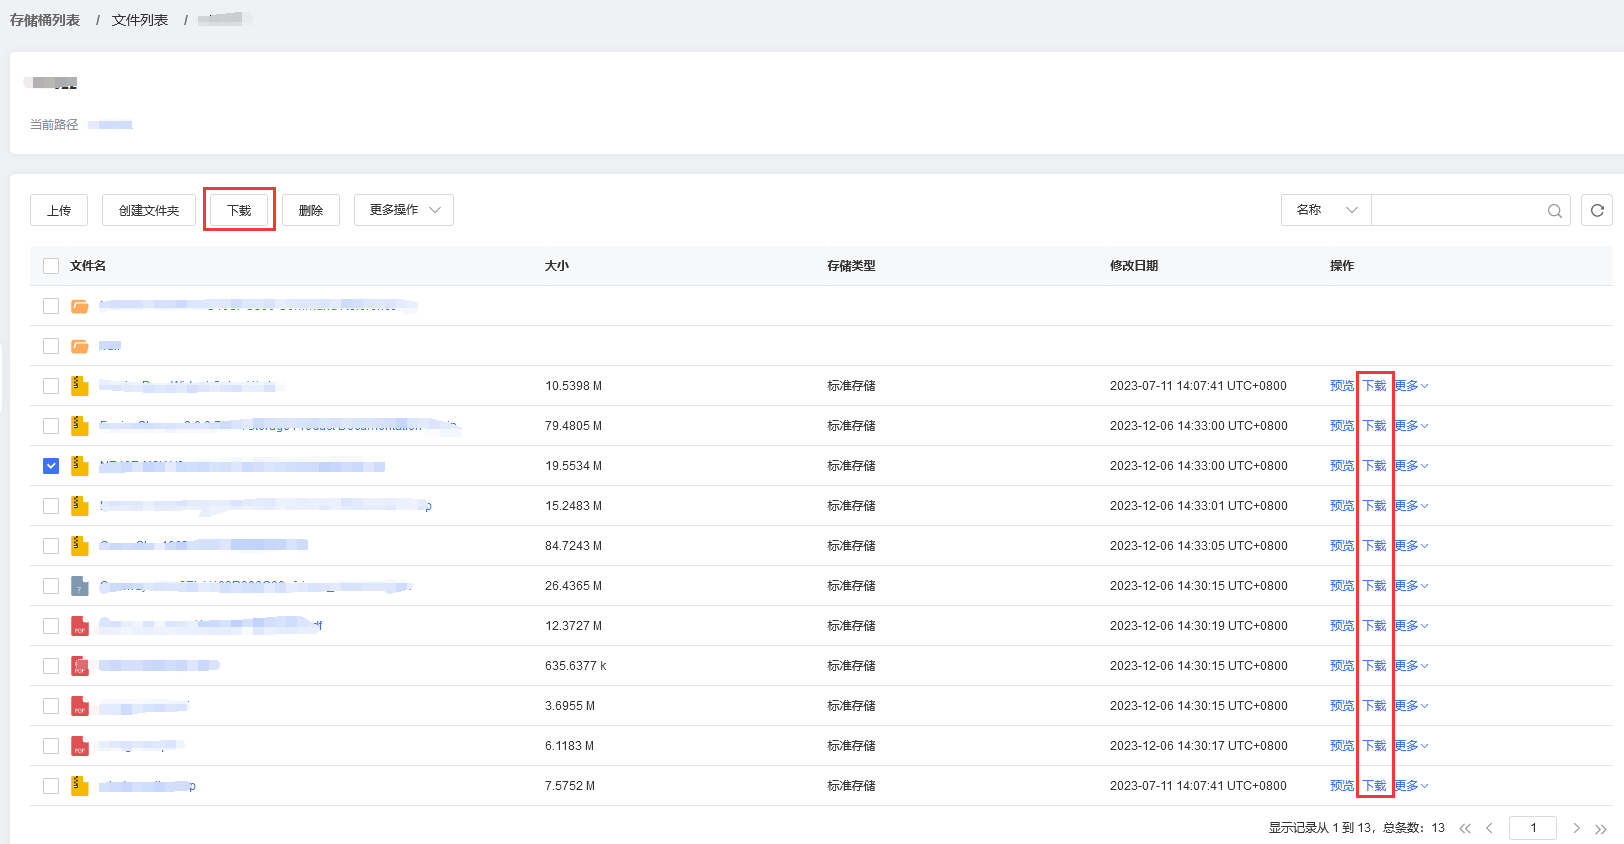Uncheck the selected 19.5534 M file checkbox

pyautogui.click(x=51, y=466)
